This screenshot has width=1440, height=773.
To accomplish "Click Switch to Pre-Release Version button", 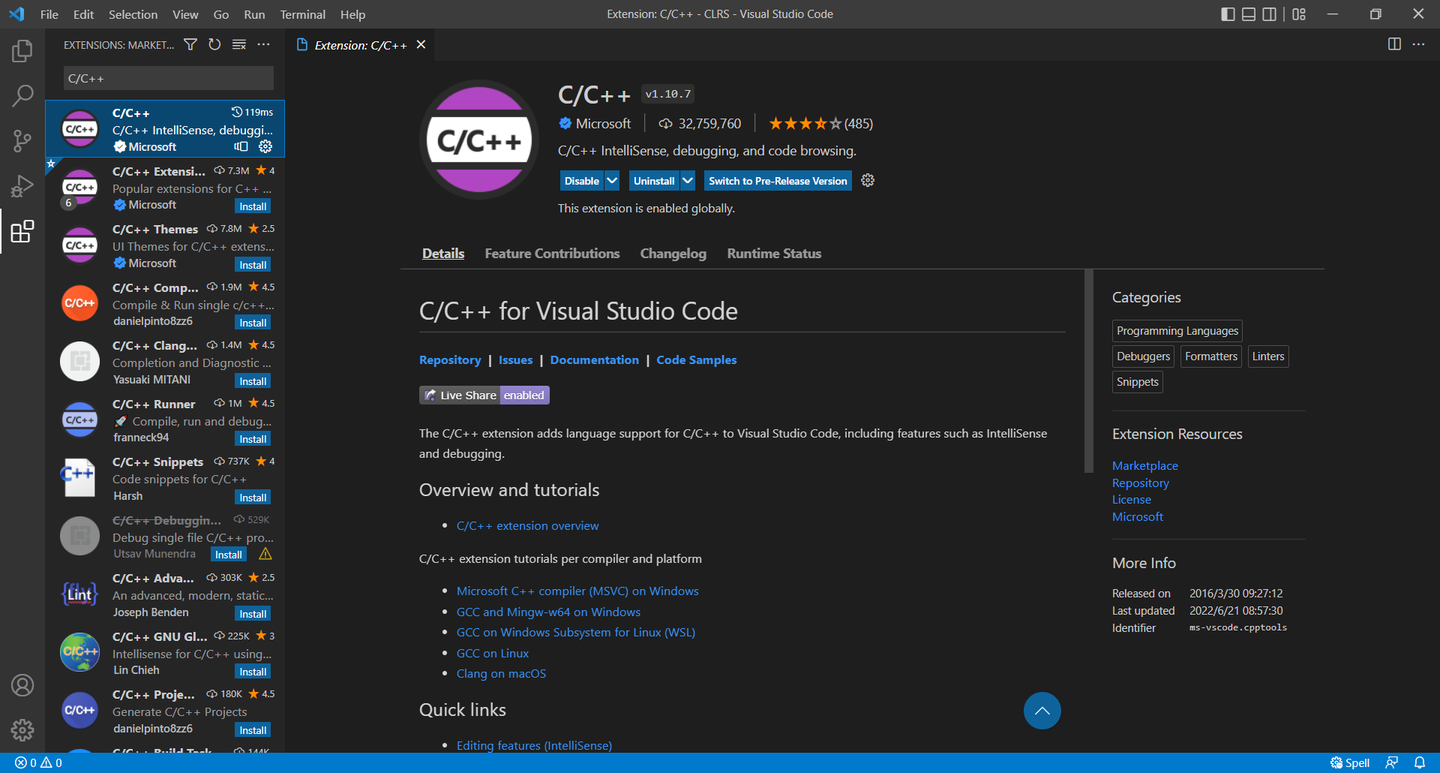I will [778, 181].
